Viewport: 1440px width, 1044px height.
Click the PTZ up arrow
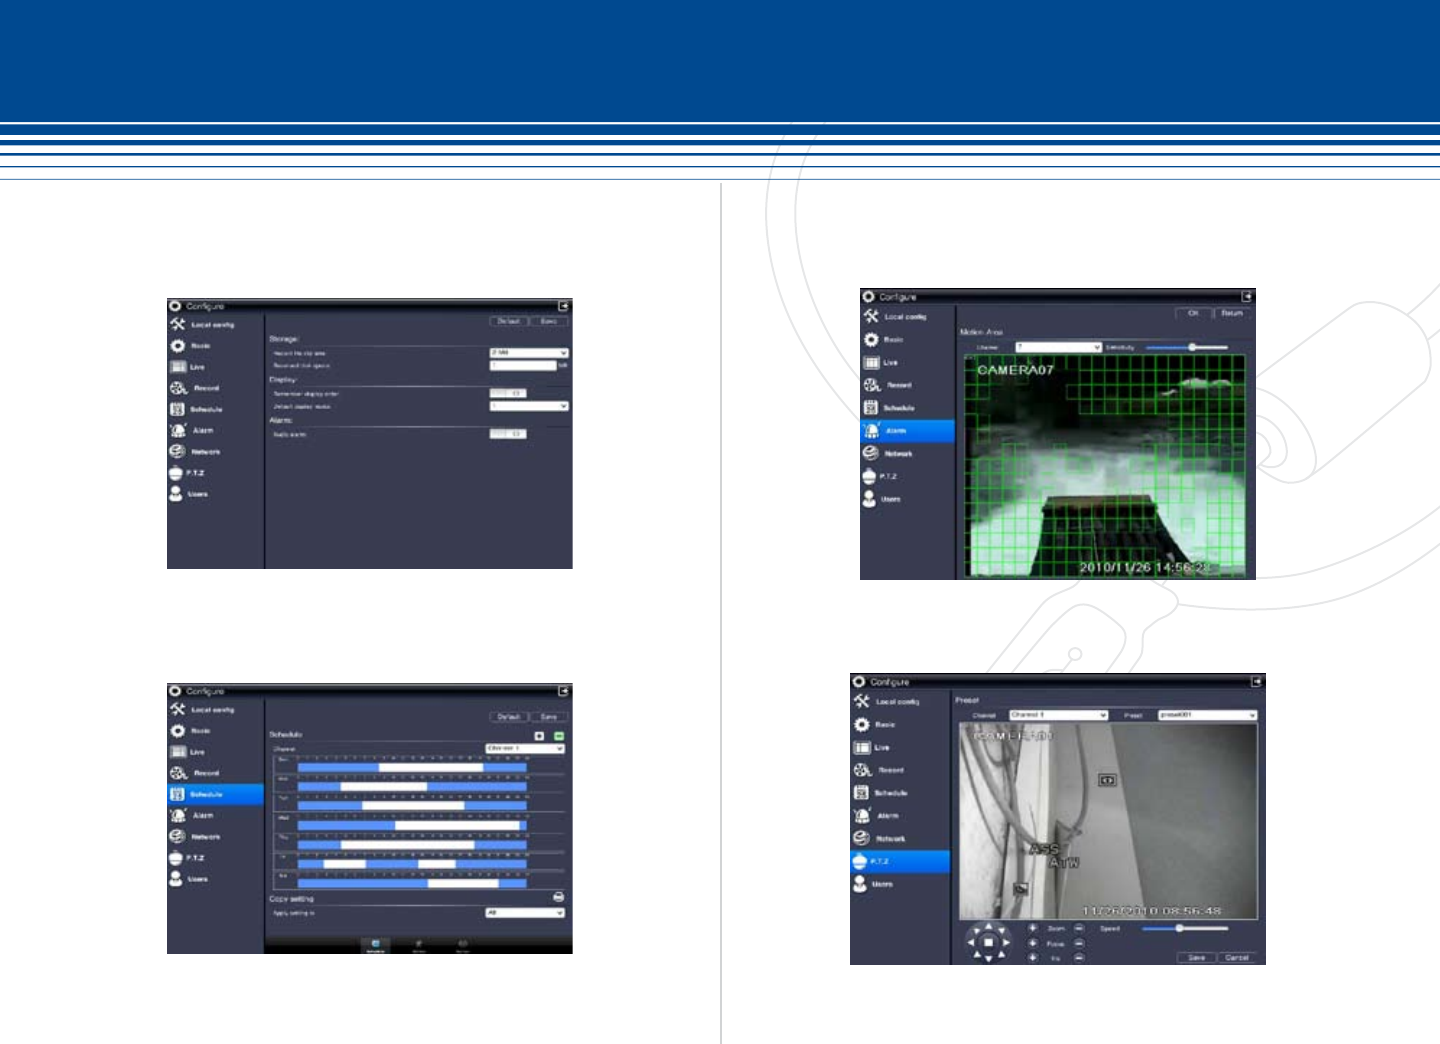[989, 928]
